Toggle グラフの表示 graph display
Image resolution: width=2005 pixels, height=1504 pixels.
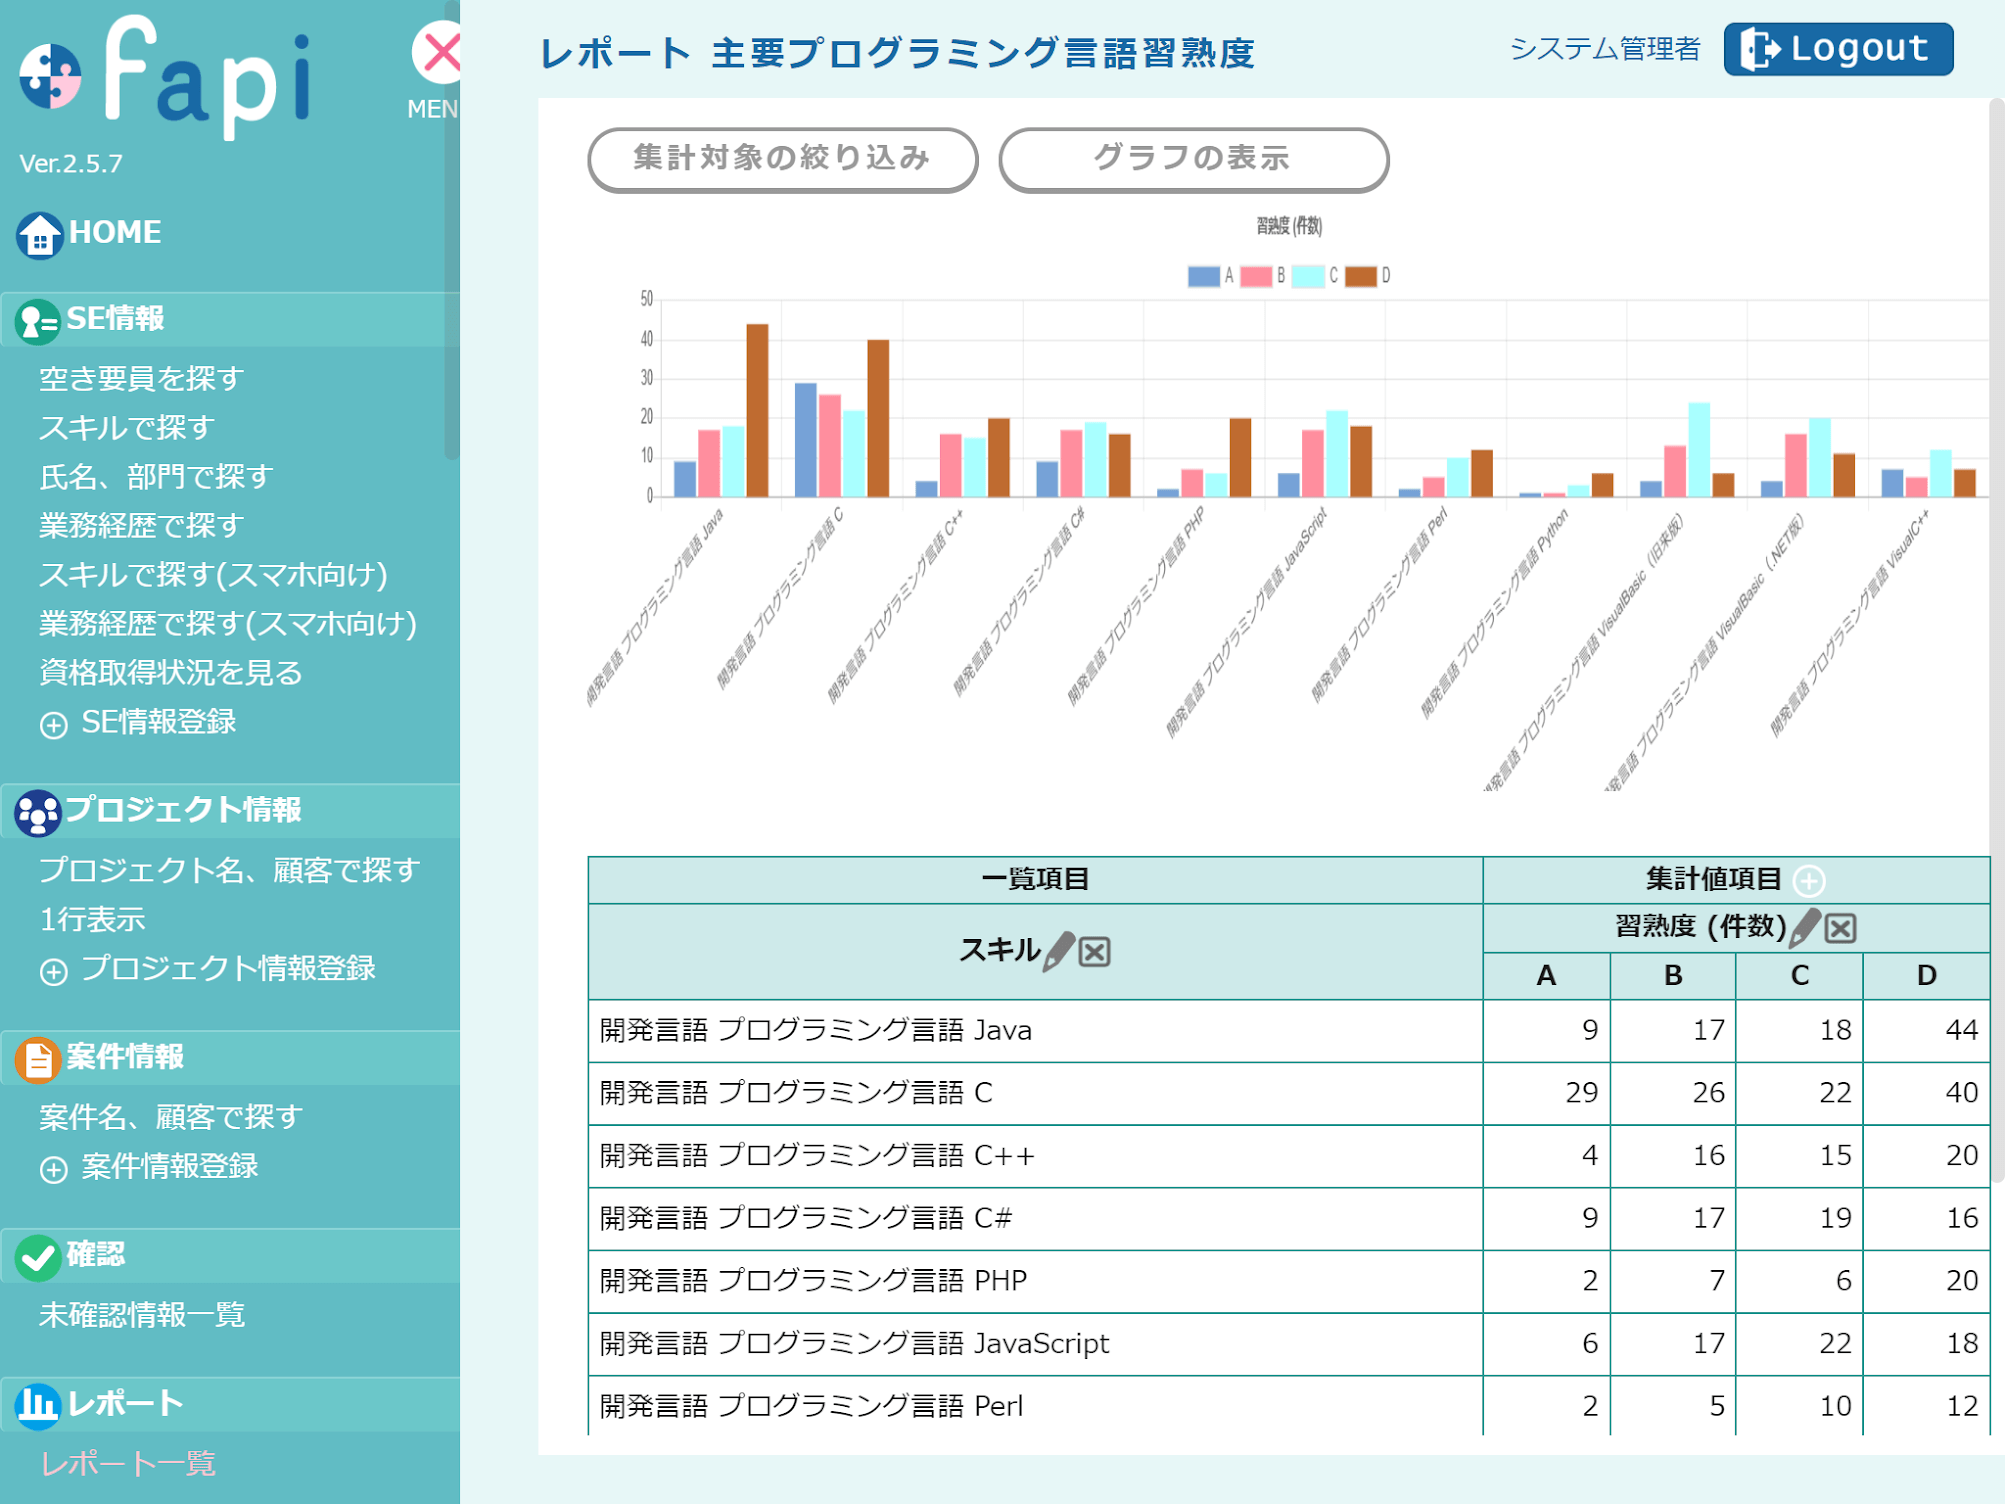pos(1192,159)
